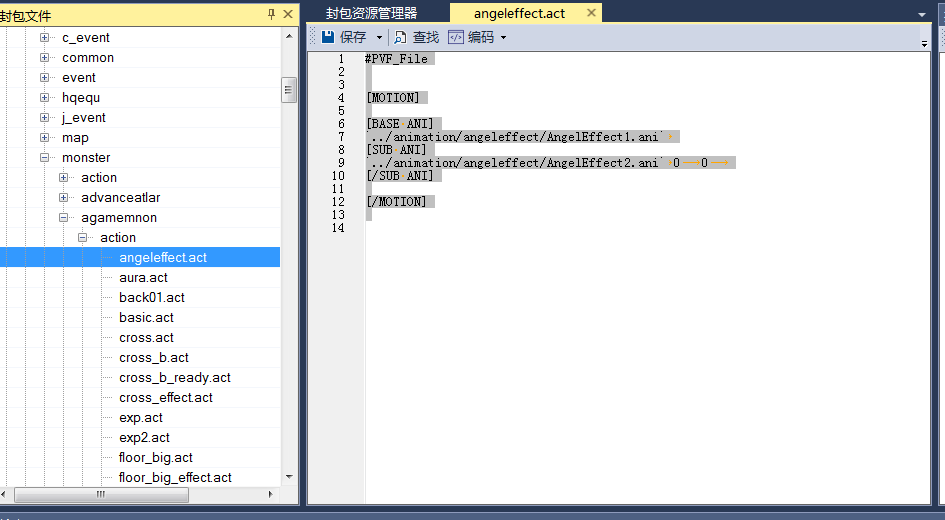Click the Find (查找) search icon
The height and width of the screenshot is (520, 945).
400,37
